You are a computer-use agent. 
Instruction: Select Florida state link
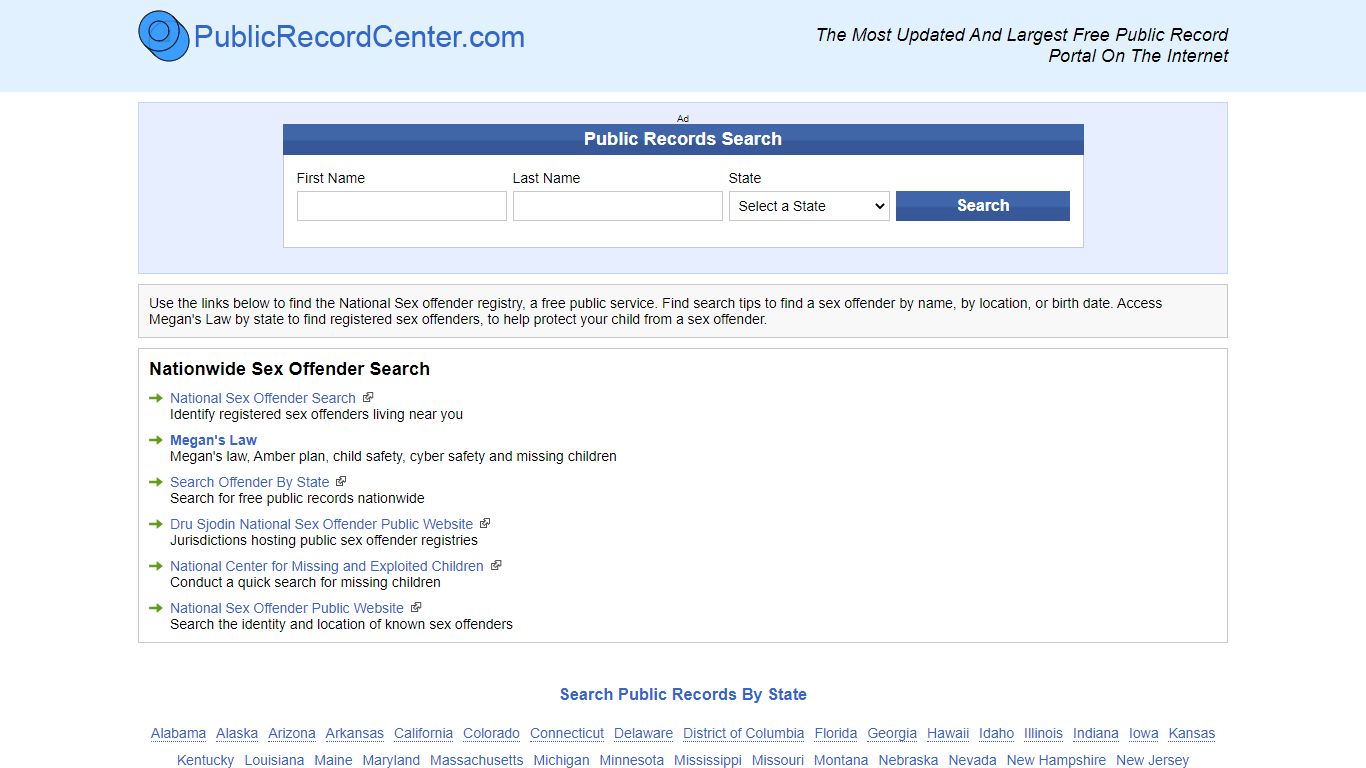[x=836, y=733]
